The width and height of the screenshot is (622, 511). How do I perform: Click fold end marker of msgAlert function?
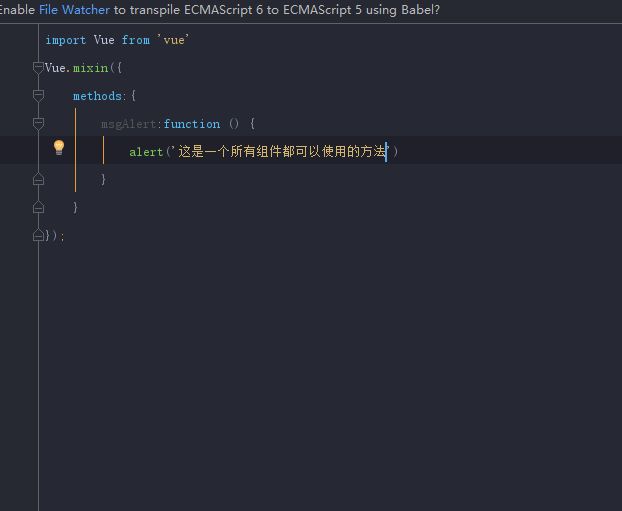[38, 179]
